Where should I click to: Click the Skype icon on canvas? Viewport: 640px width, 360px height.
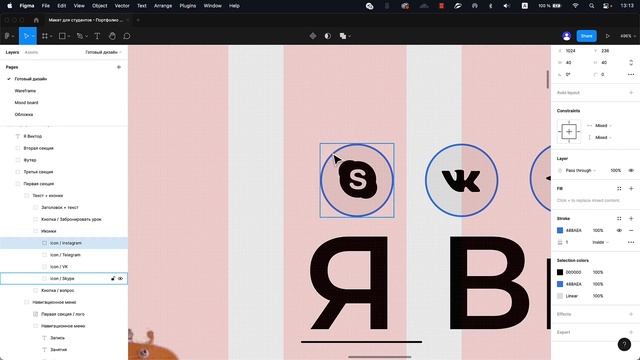[358, 180]
